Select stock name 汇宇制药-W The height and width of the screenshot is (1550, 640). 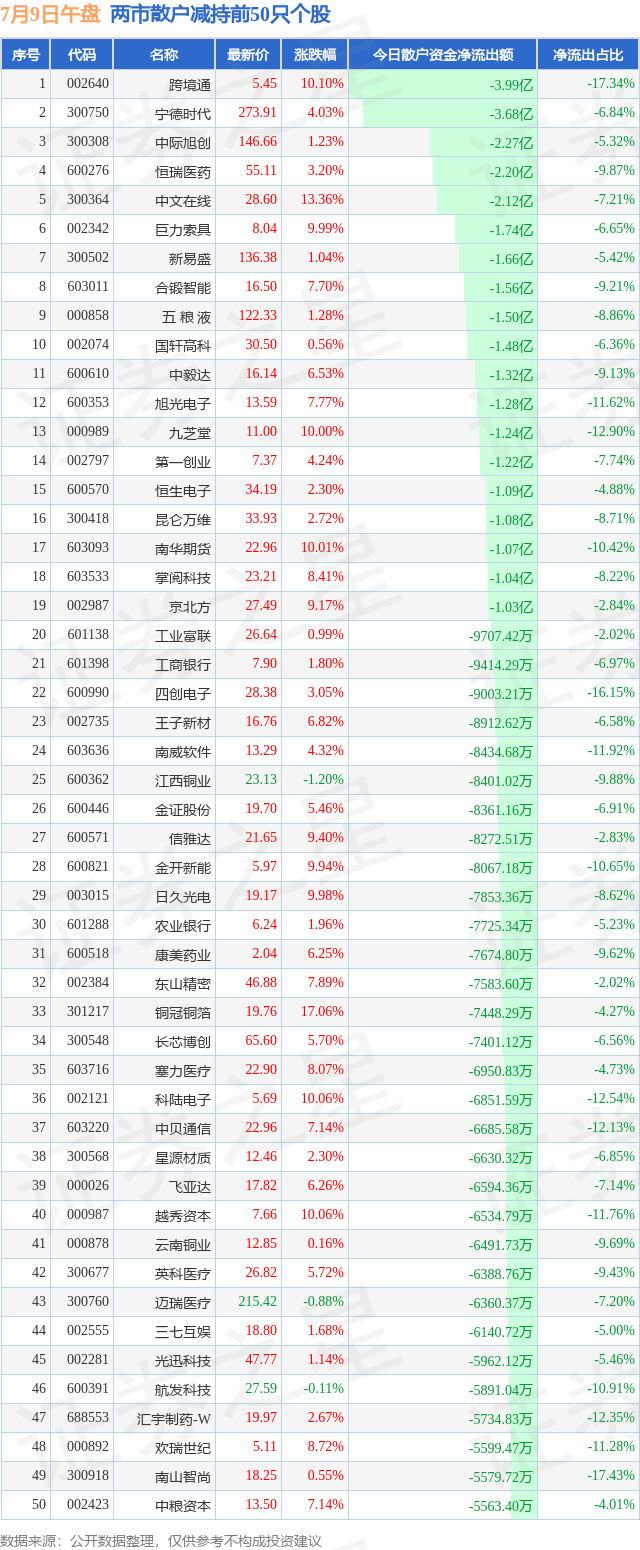tap(175, 1419)
